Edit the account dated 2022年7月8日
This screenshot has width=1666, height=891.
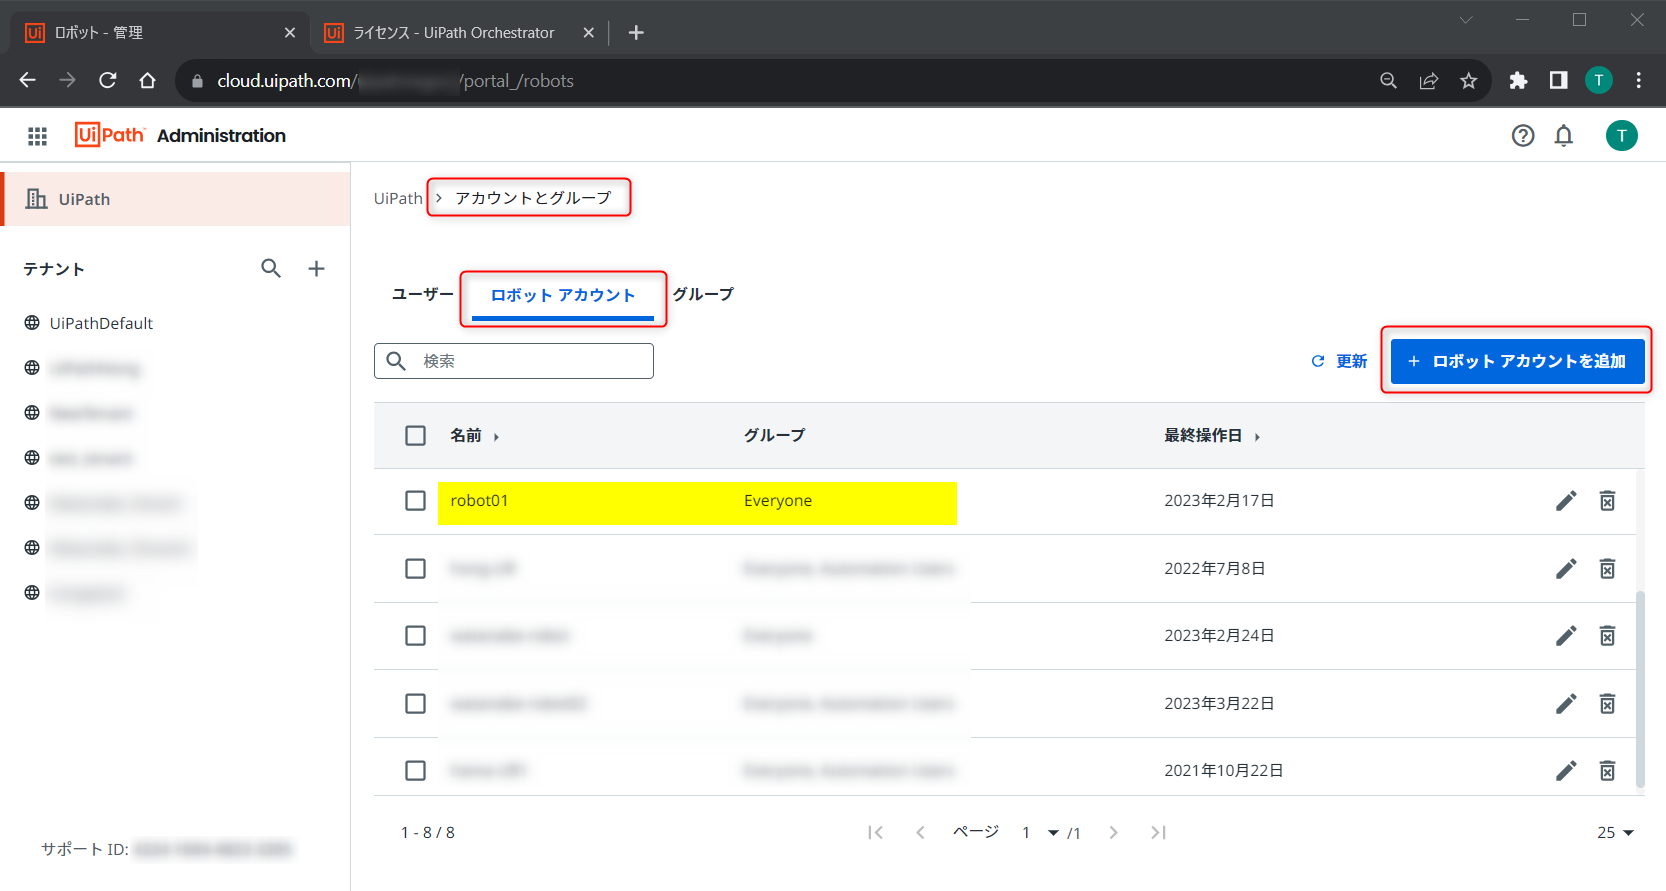pos(1566,569)
